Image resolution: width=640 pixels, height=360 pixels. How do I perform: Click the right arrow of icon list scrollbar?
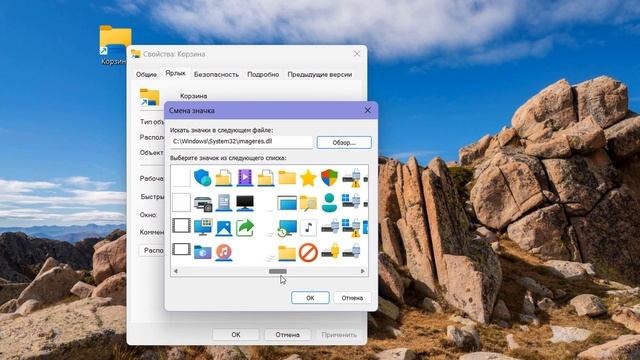pos(362,271)
